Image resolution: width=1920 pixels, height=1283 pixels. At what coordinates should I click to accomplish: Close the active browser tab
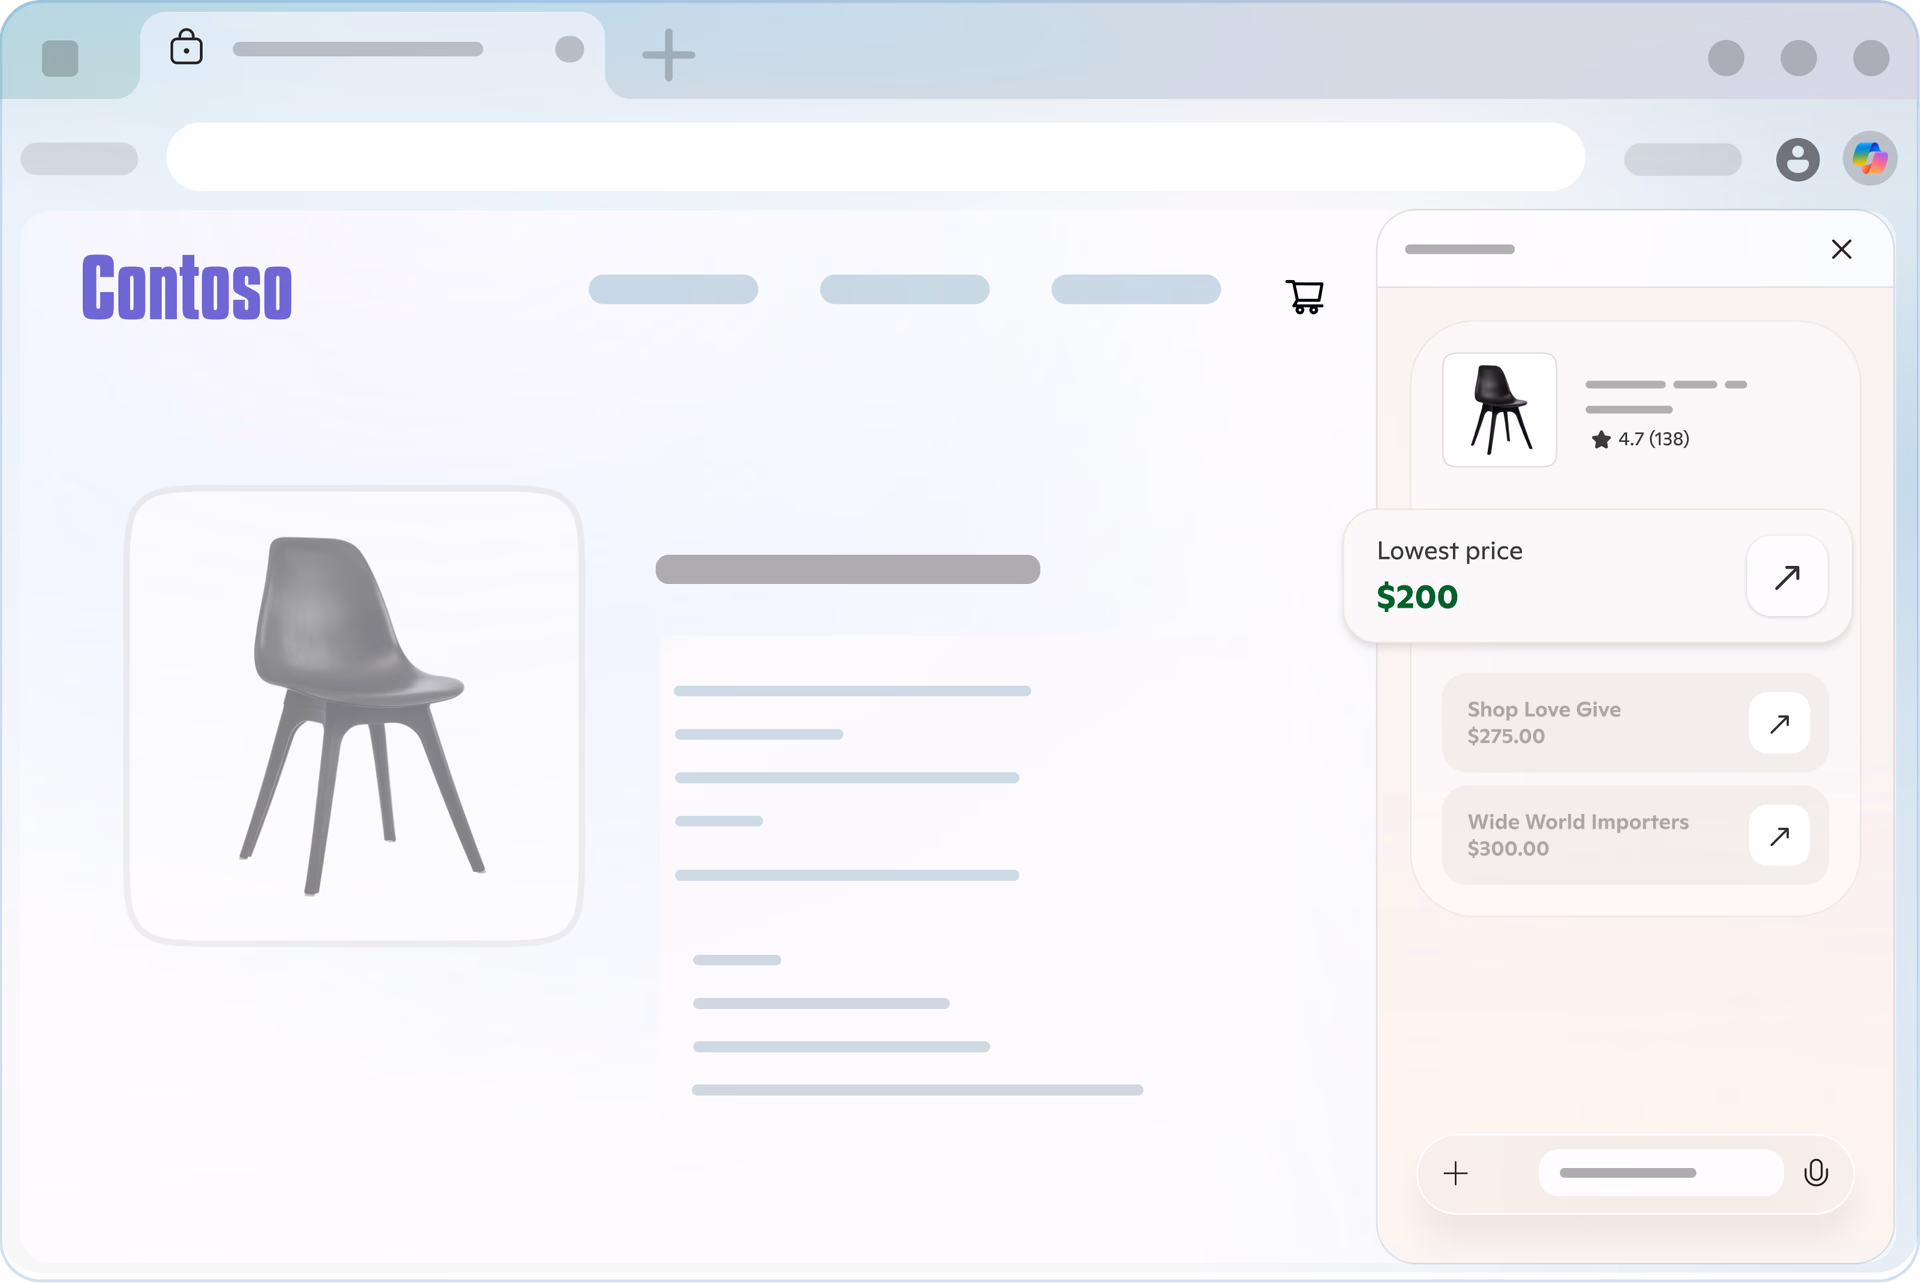(569, 49)
